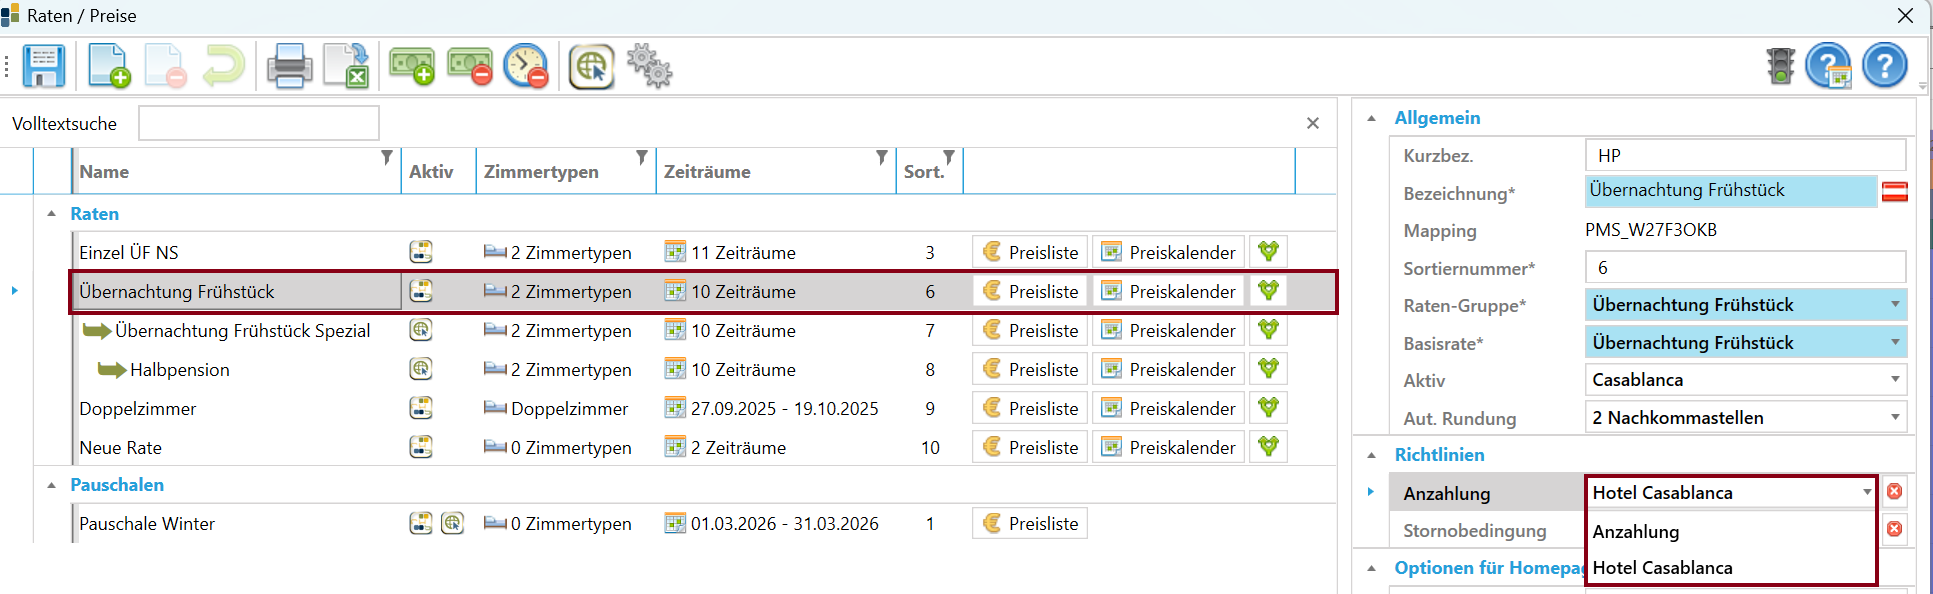Open the Raten-Gruppe dropdown
Screen dimensions: 1933x594
1894,305
